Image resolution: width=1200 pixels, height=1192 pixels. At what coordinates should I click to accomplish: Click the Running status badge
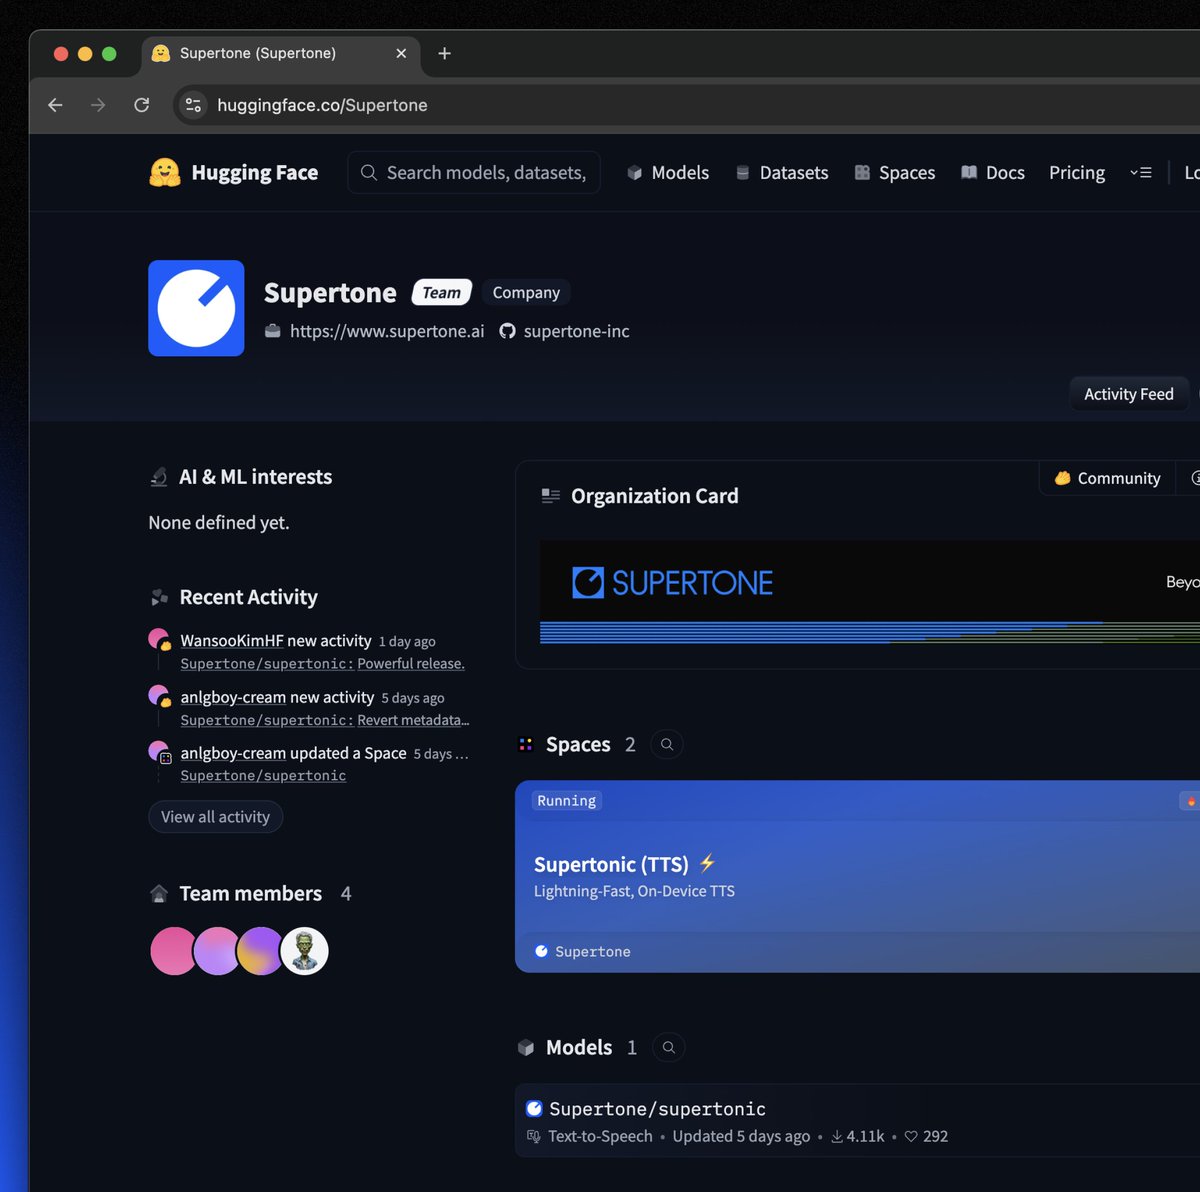[566, 800]
